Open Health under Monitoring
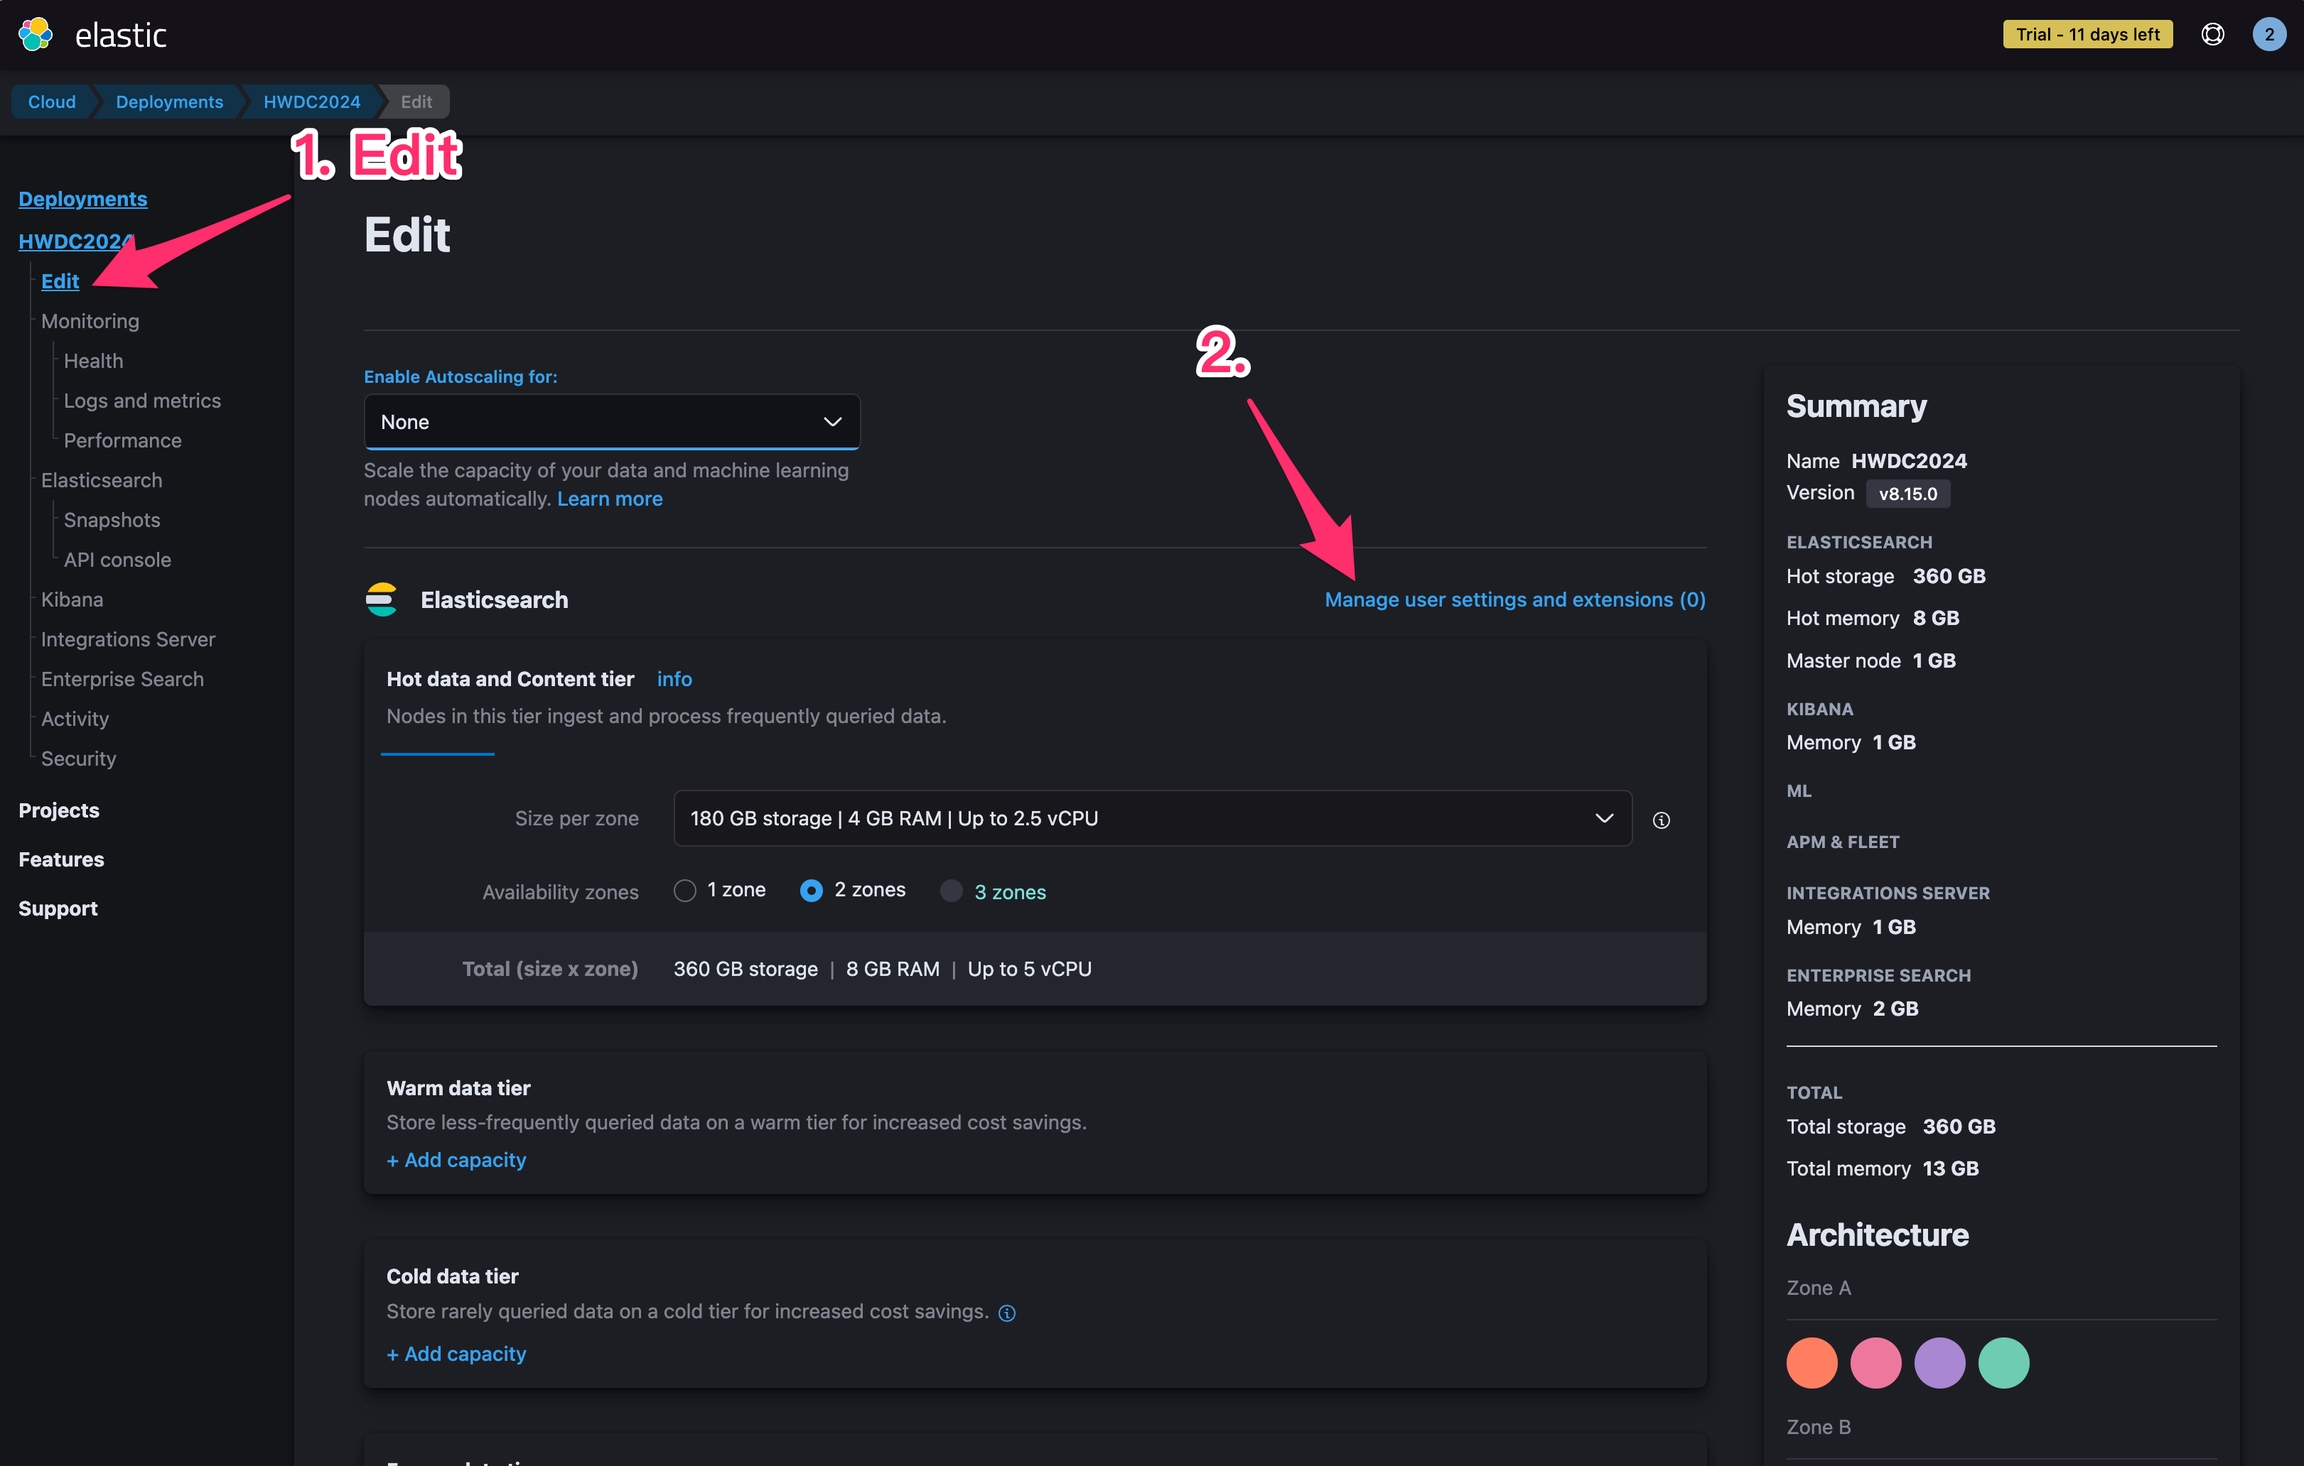The image size is (2304, 1466). pos(93,361)
